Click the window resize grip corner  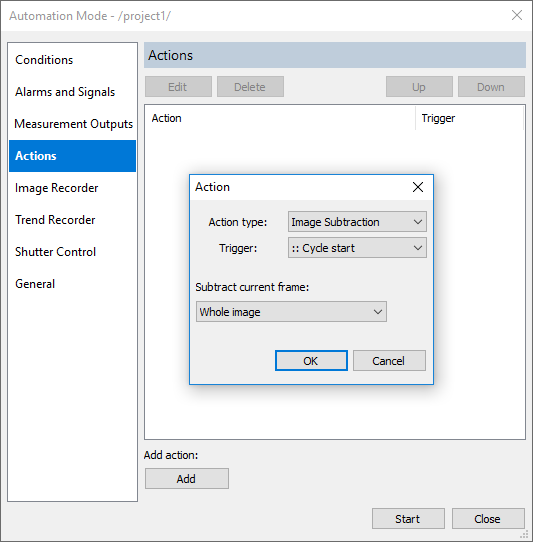tap(525, 534)
